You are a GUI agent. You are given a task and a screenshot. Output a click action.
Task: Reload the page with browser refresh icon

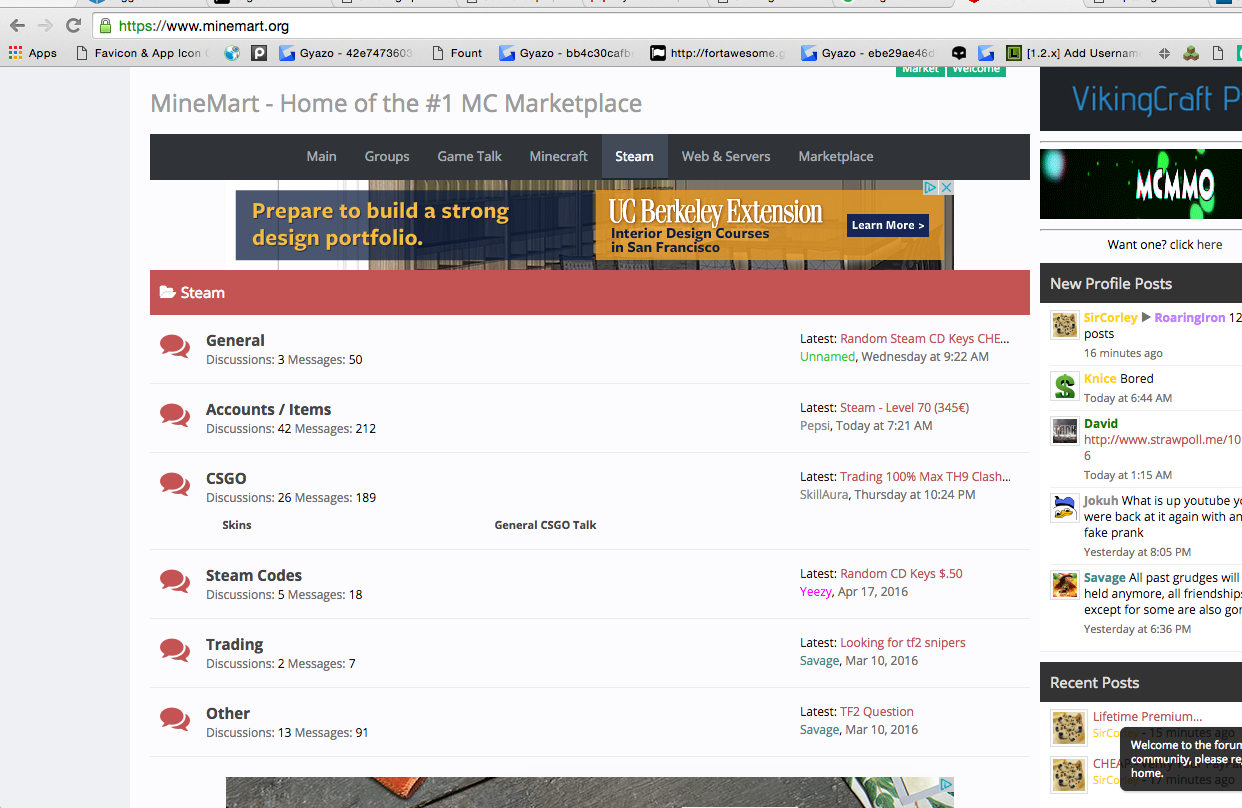pyautogui.click(x=73, y=26)
